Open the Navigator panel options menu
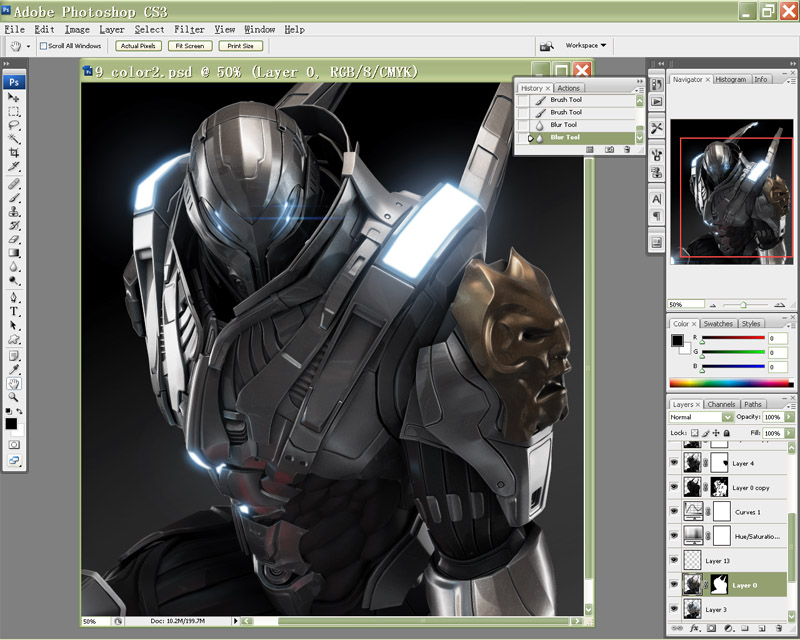800x640 pixels. pyautogui.click(x=792, y=81)
